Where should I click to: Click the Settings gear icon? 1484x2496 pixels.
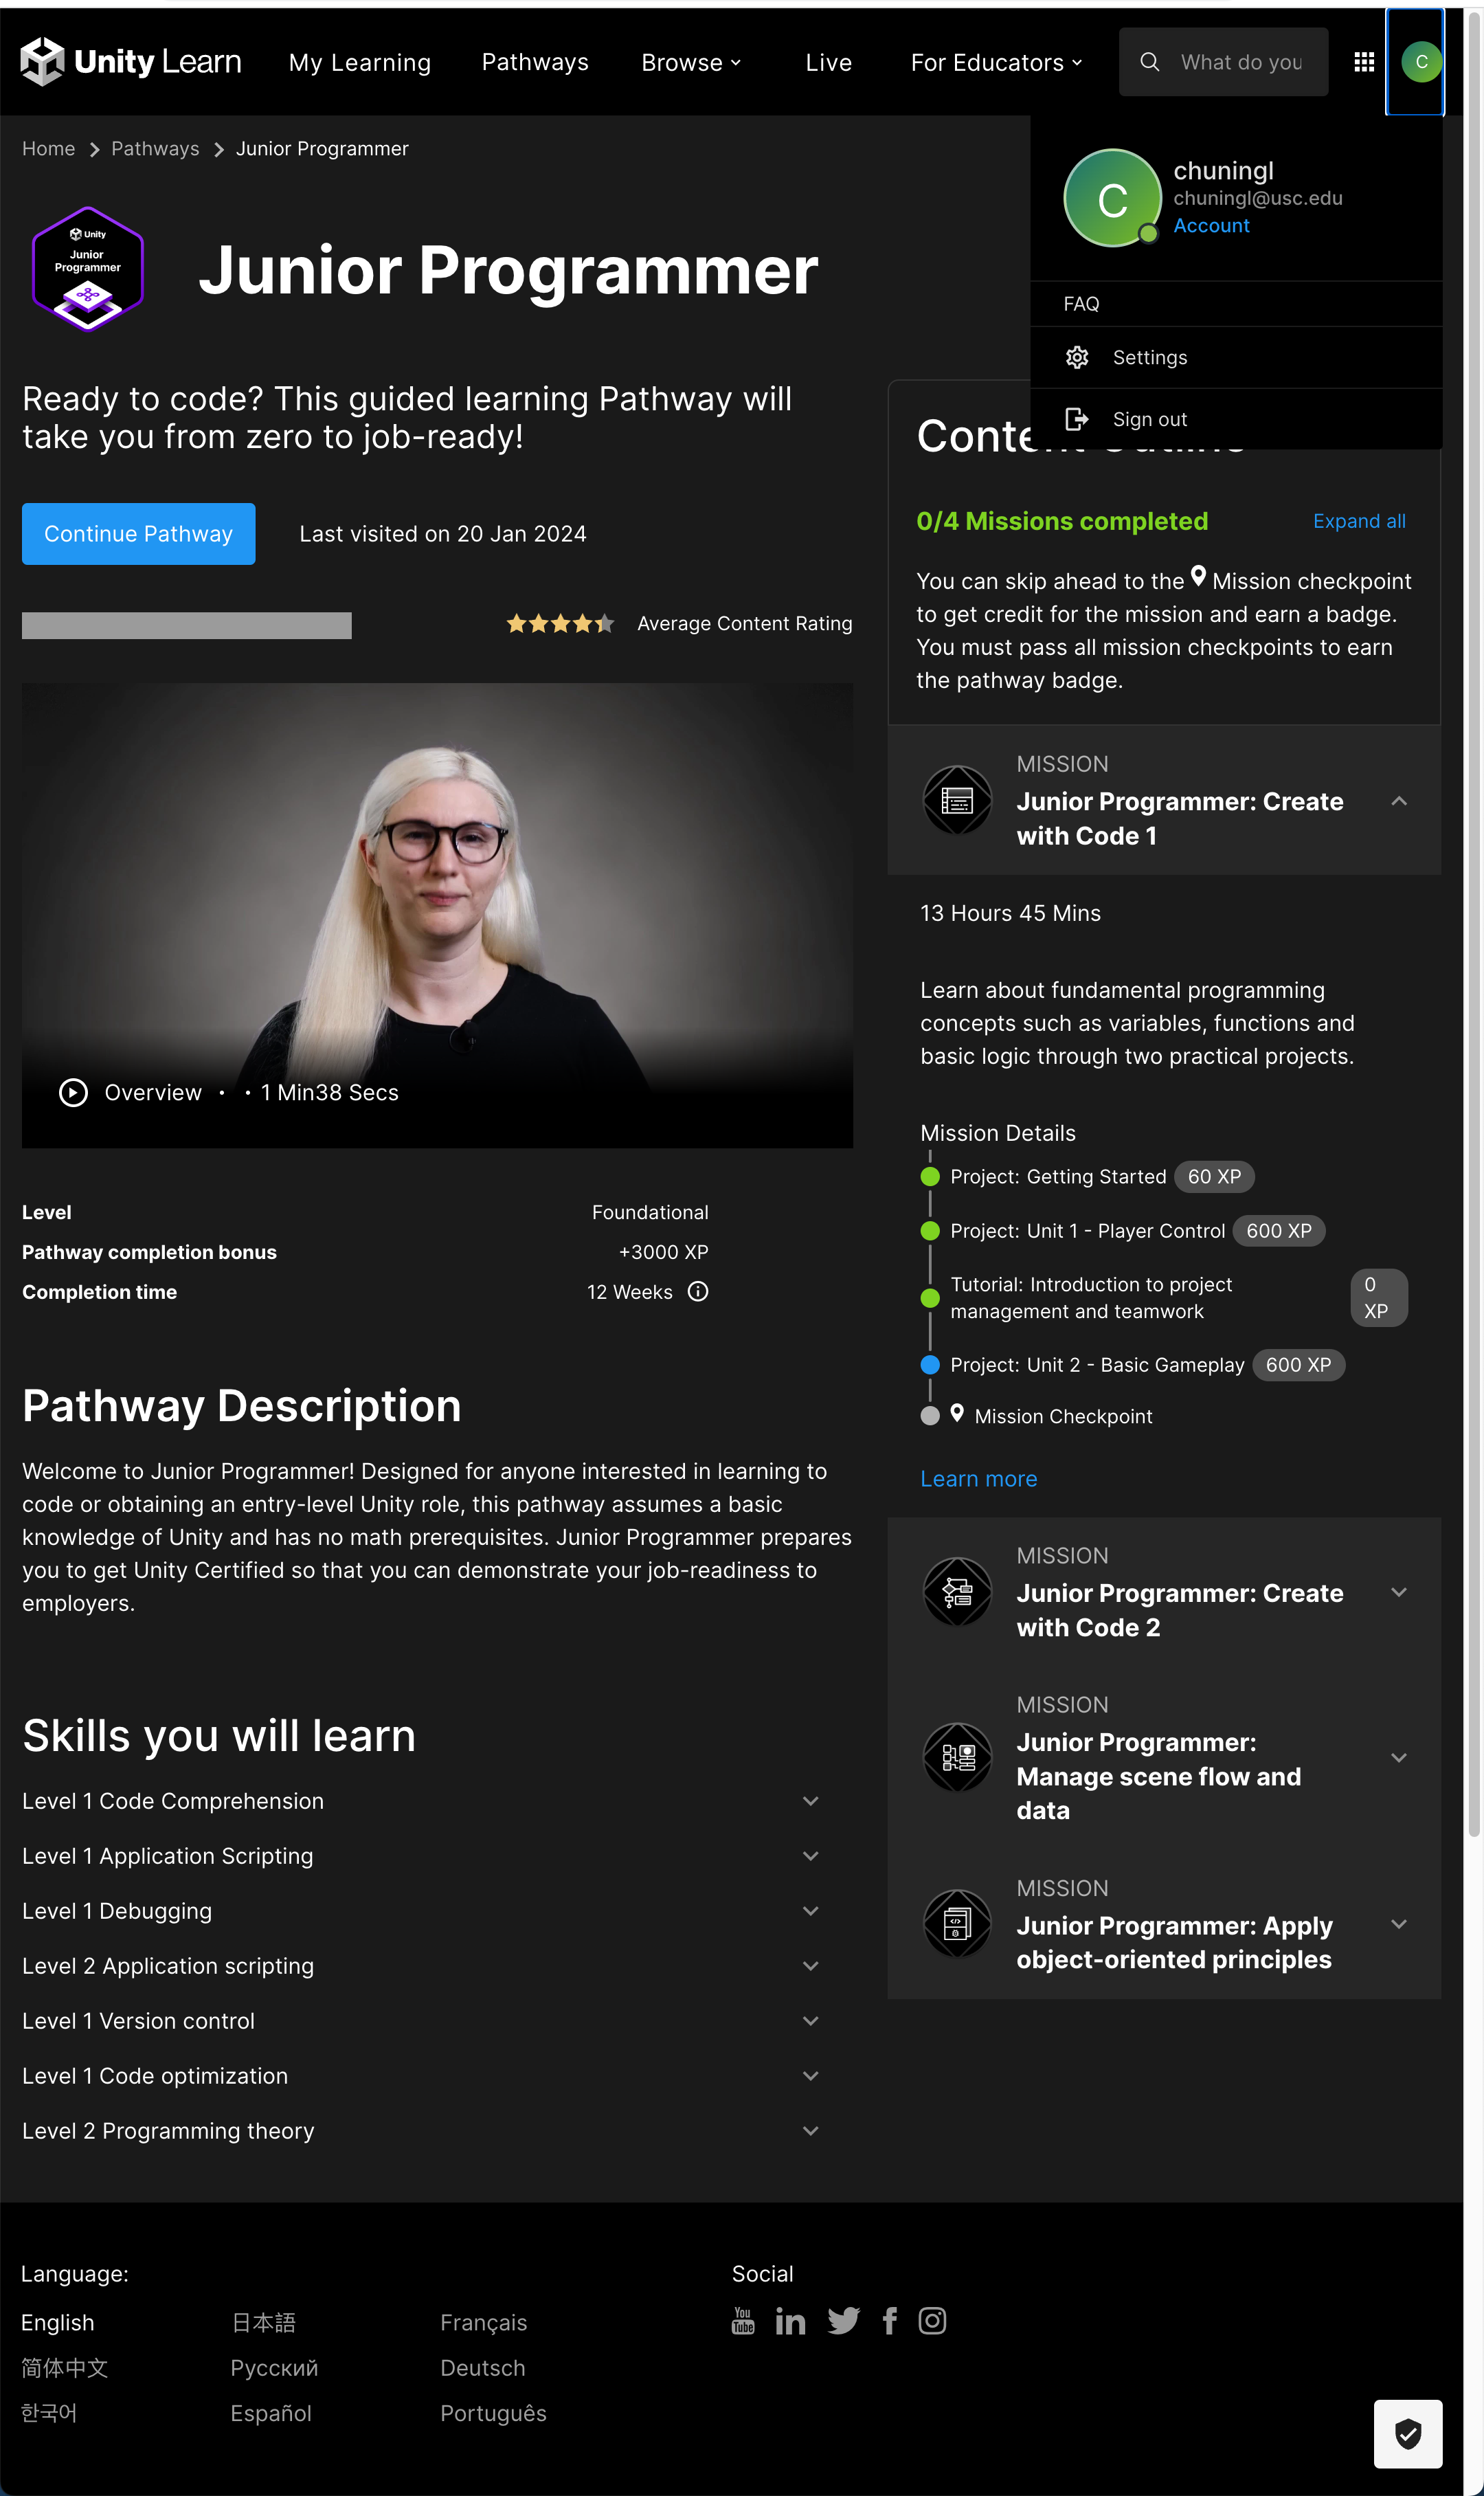pyautogui.click(x=1076, y=358)
